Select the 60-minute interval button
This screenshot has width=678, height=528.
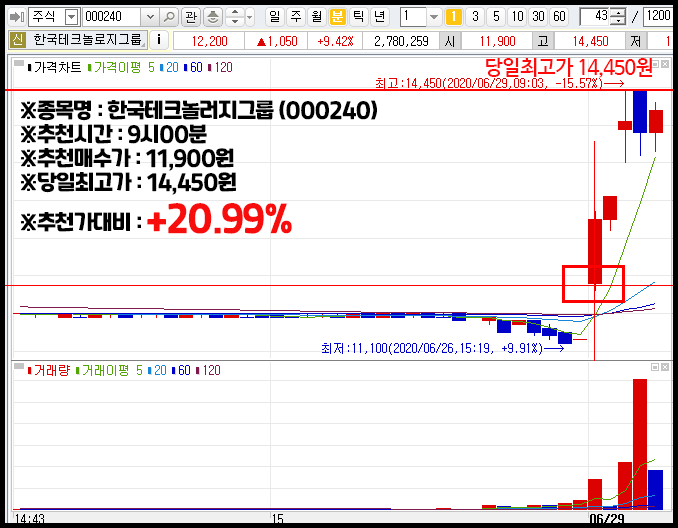coord(560,17)
